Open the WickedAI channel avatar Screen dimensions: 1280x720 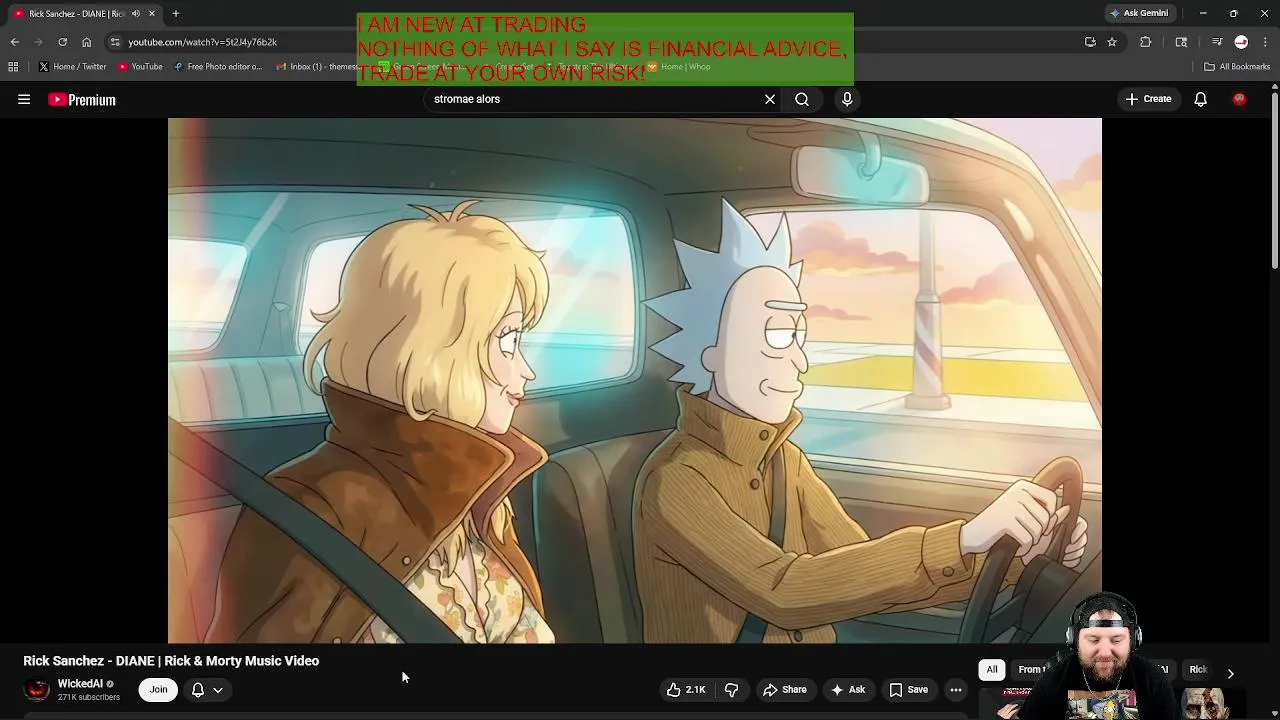click(x=37, y=689)
